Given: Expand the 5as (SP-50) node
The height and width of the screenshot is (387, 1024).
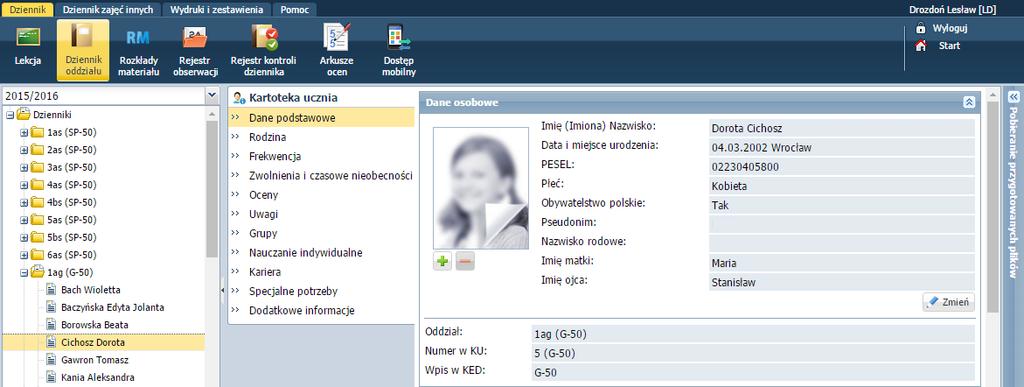Looking at the screenshot, I should (x=24, y=220).
